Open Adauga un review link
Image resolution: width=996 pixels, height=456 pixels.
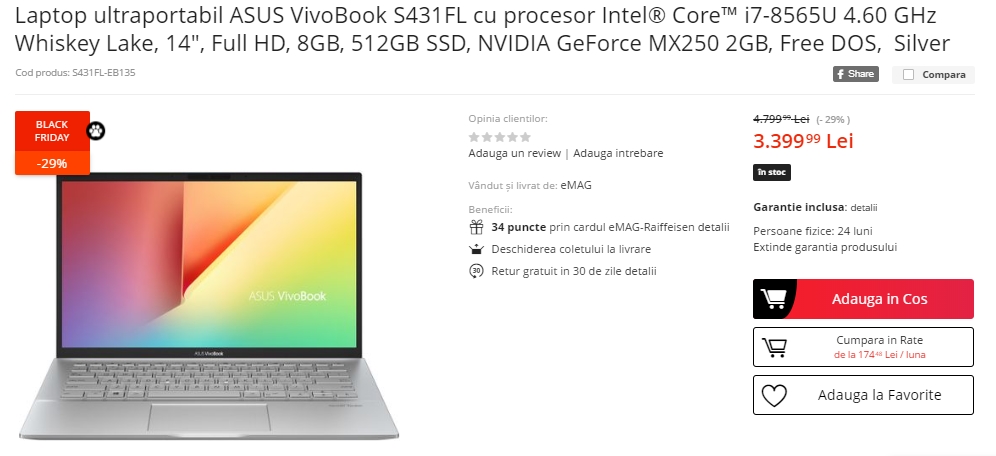[515, 153]
